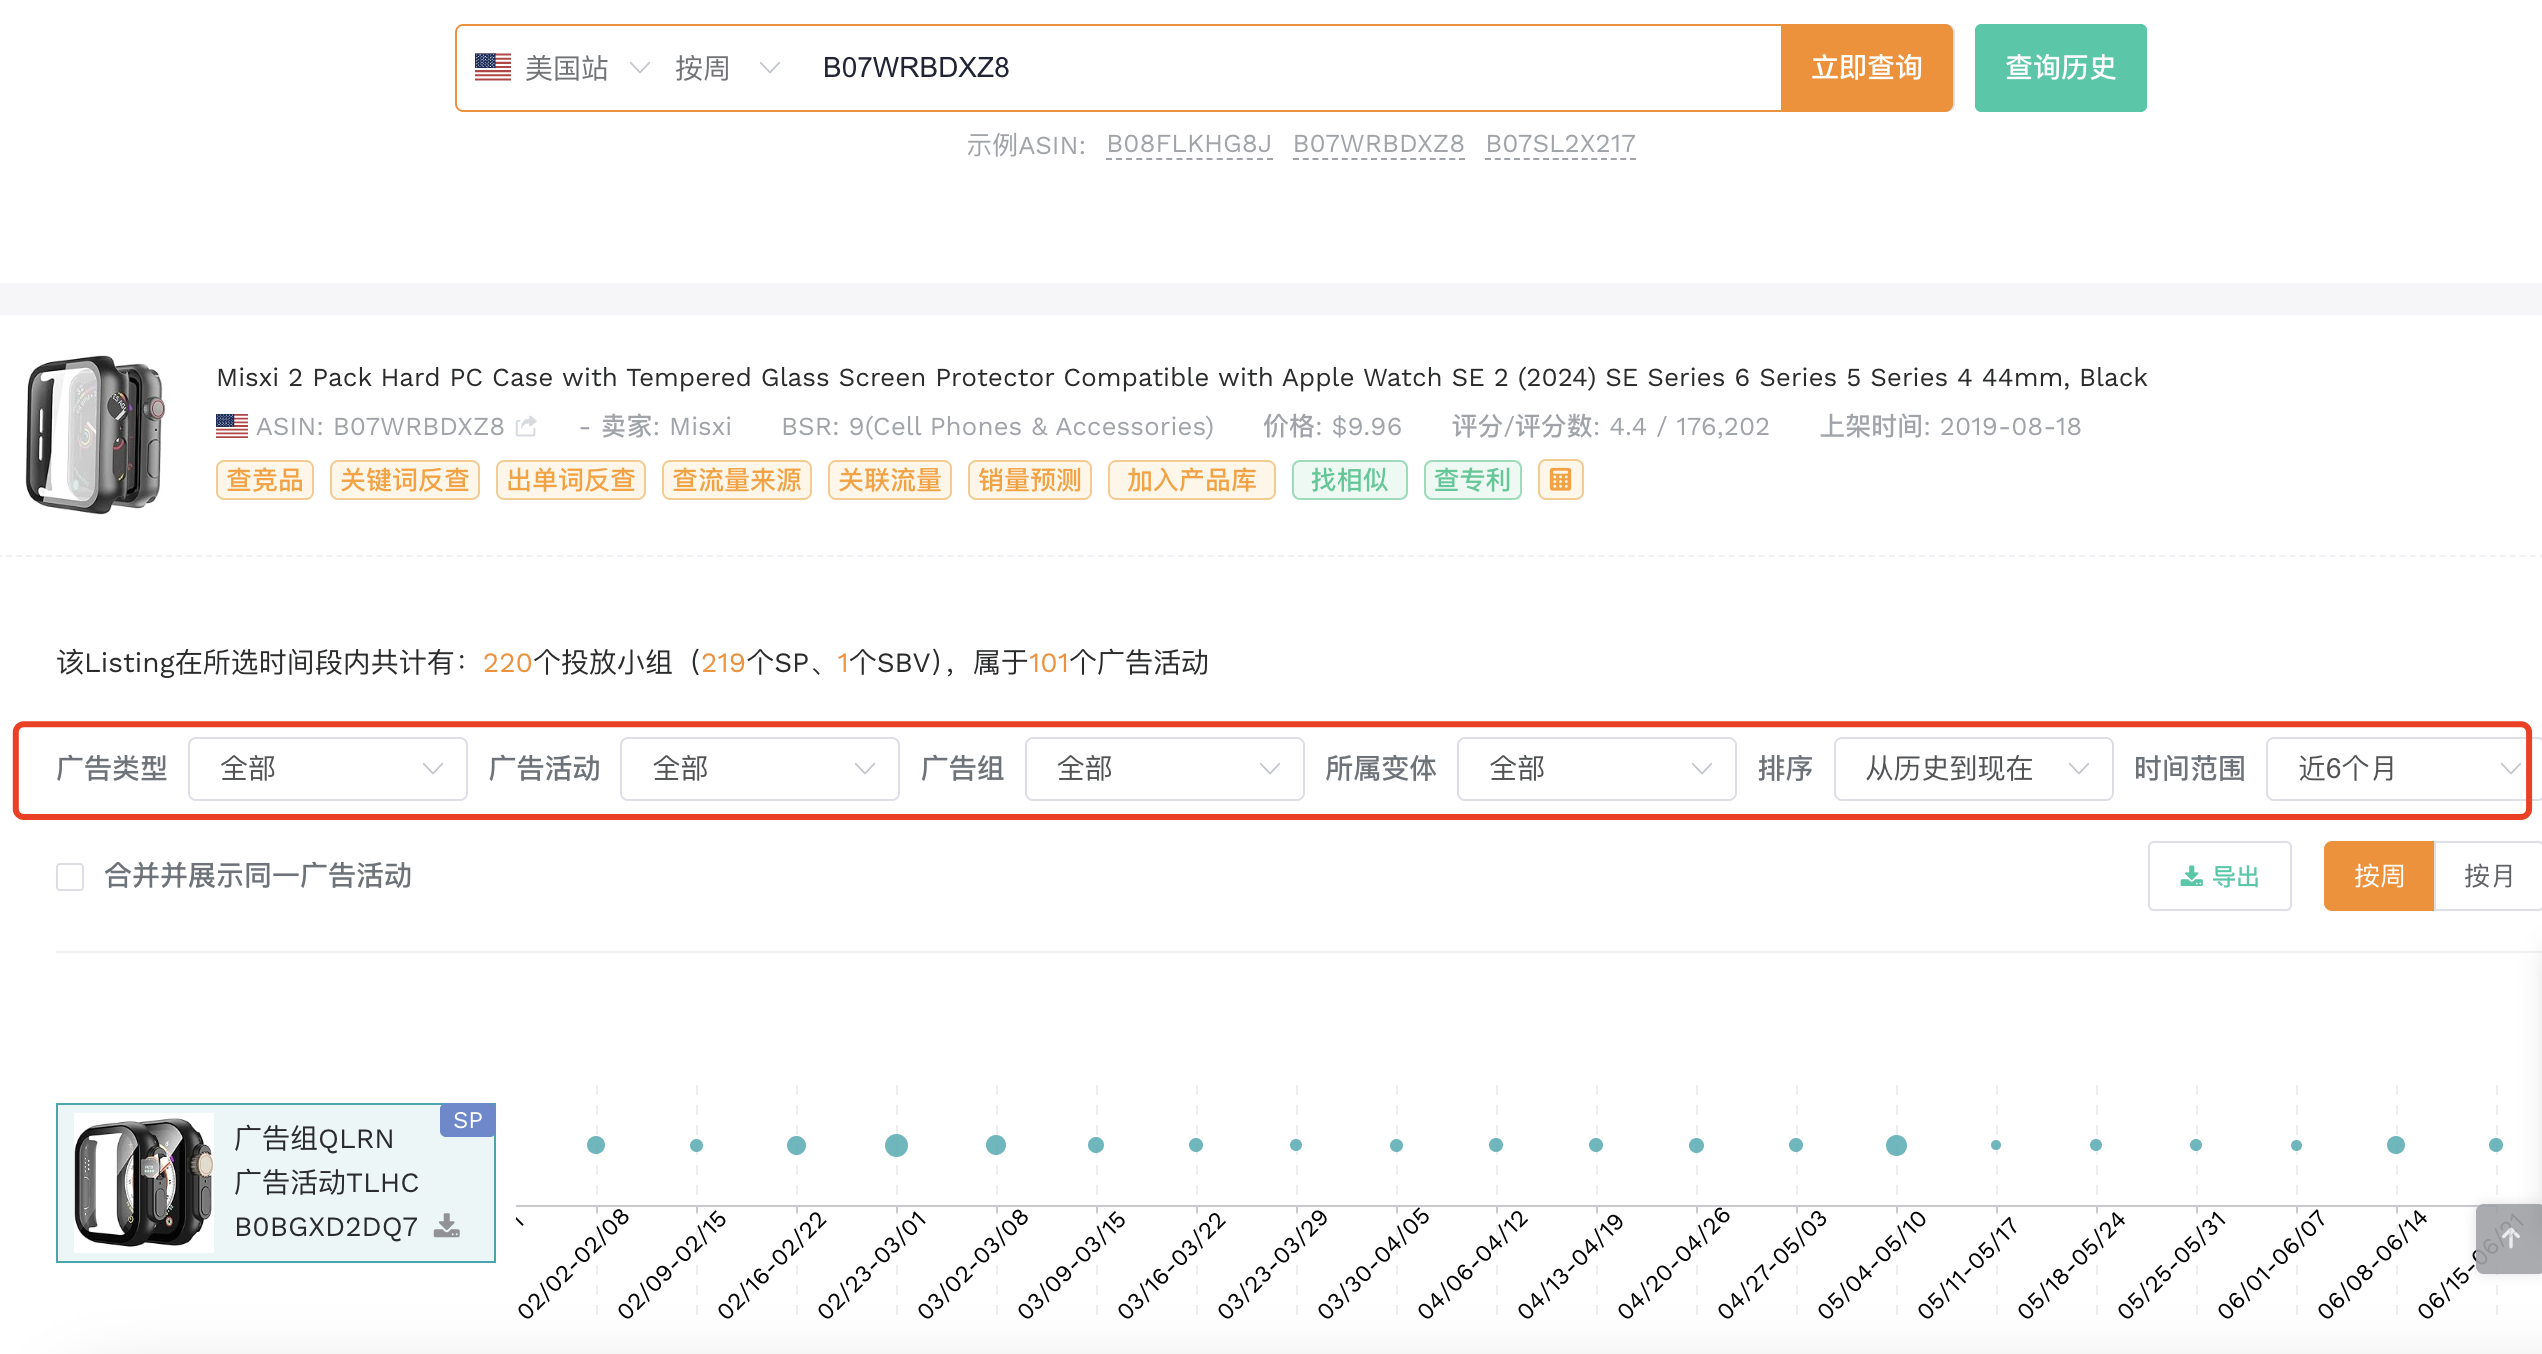Tick the 合并并展示同一广告活动 checkbox

70,877
